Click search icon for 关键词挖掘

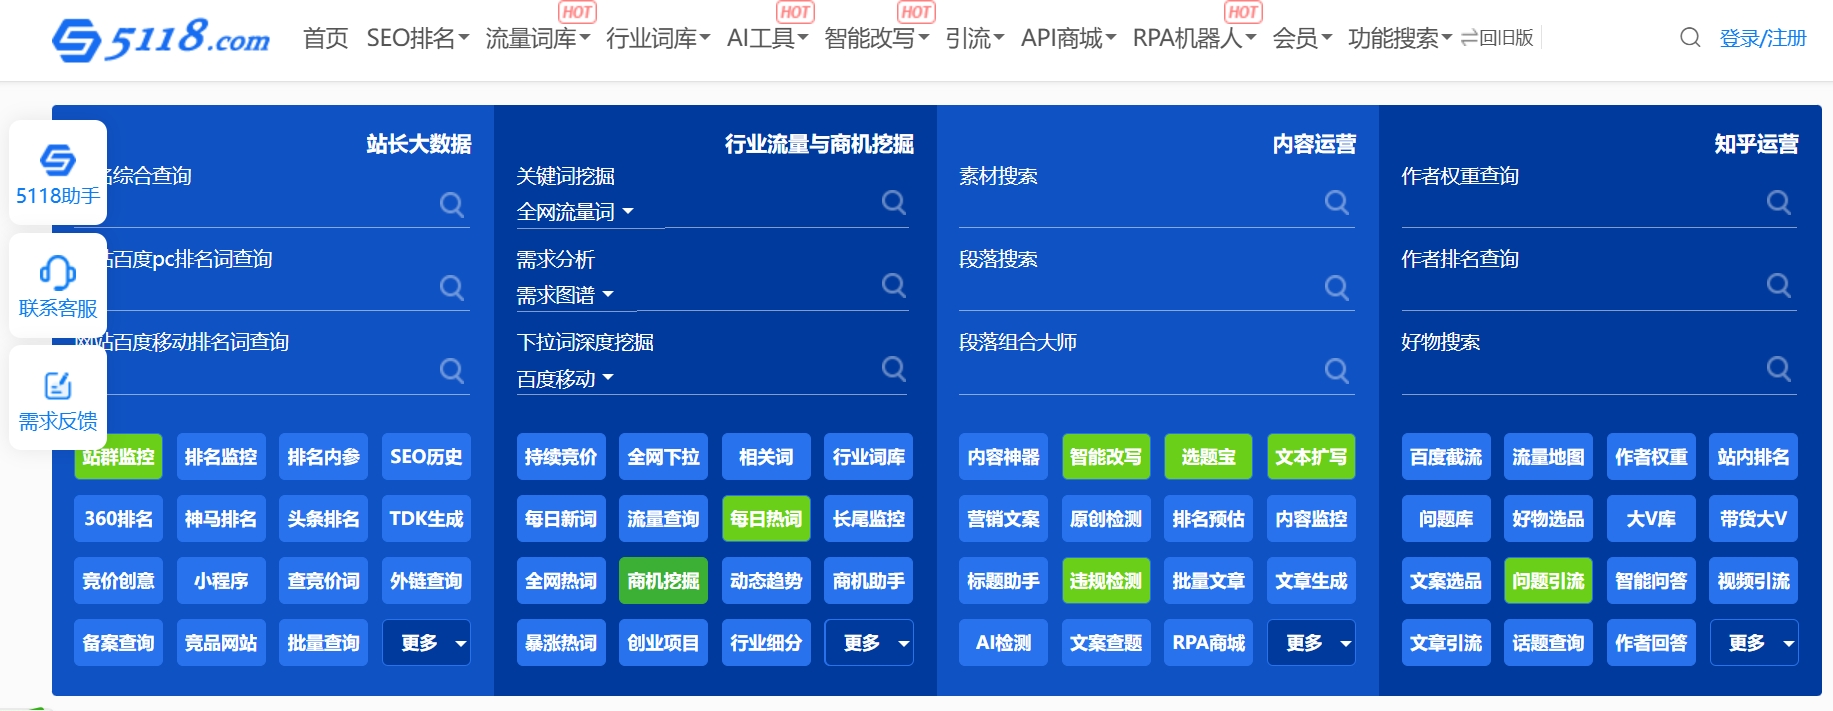[893, 203]
